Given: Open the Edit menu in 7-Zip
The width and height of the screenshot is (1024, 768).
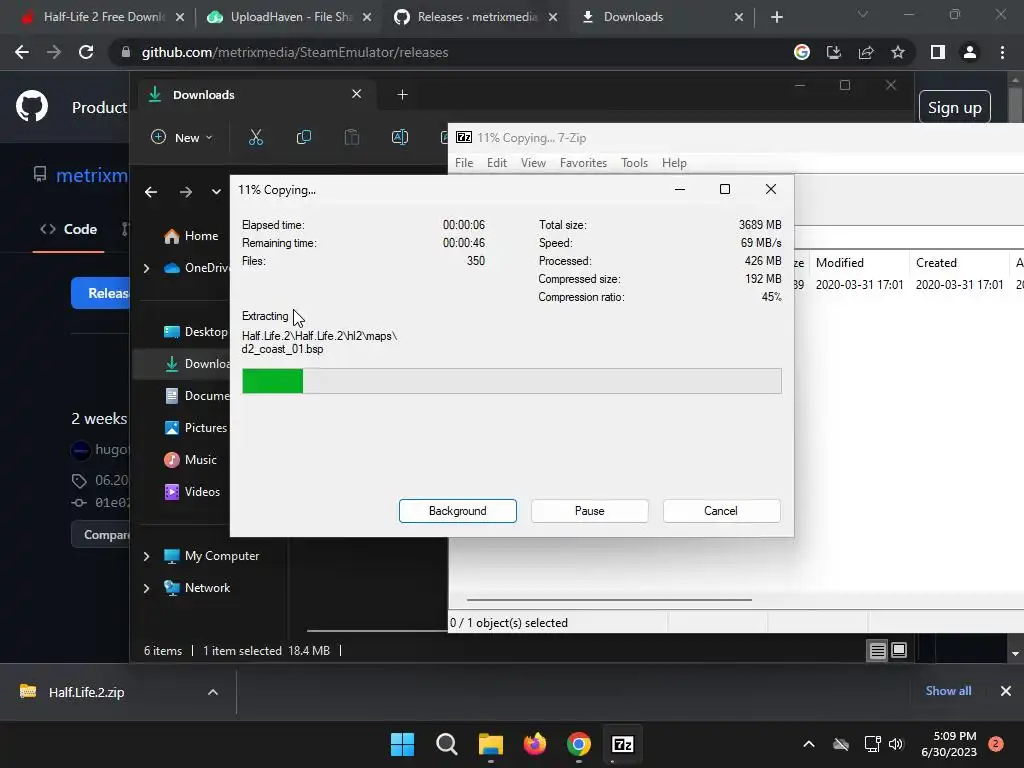Looking at the screenshot, I should [x=496, y=163].
